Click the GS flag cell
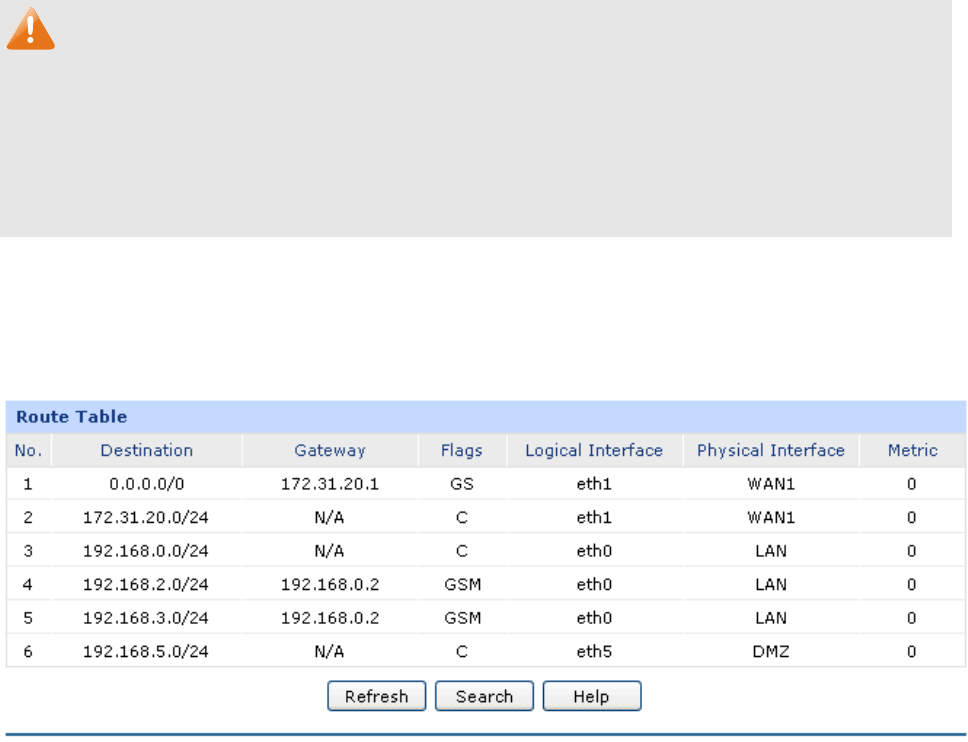 [462, 484]
